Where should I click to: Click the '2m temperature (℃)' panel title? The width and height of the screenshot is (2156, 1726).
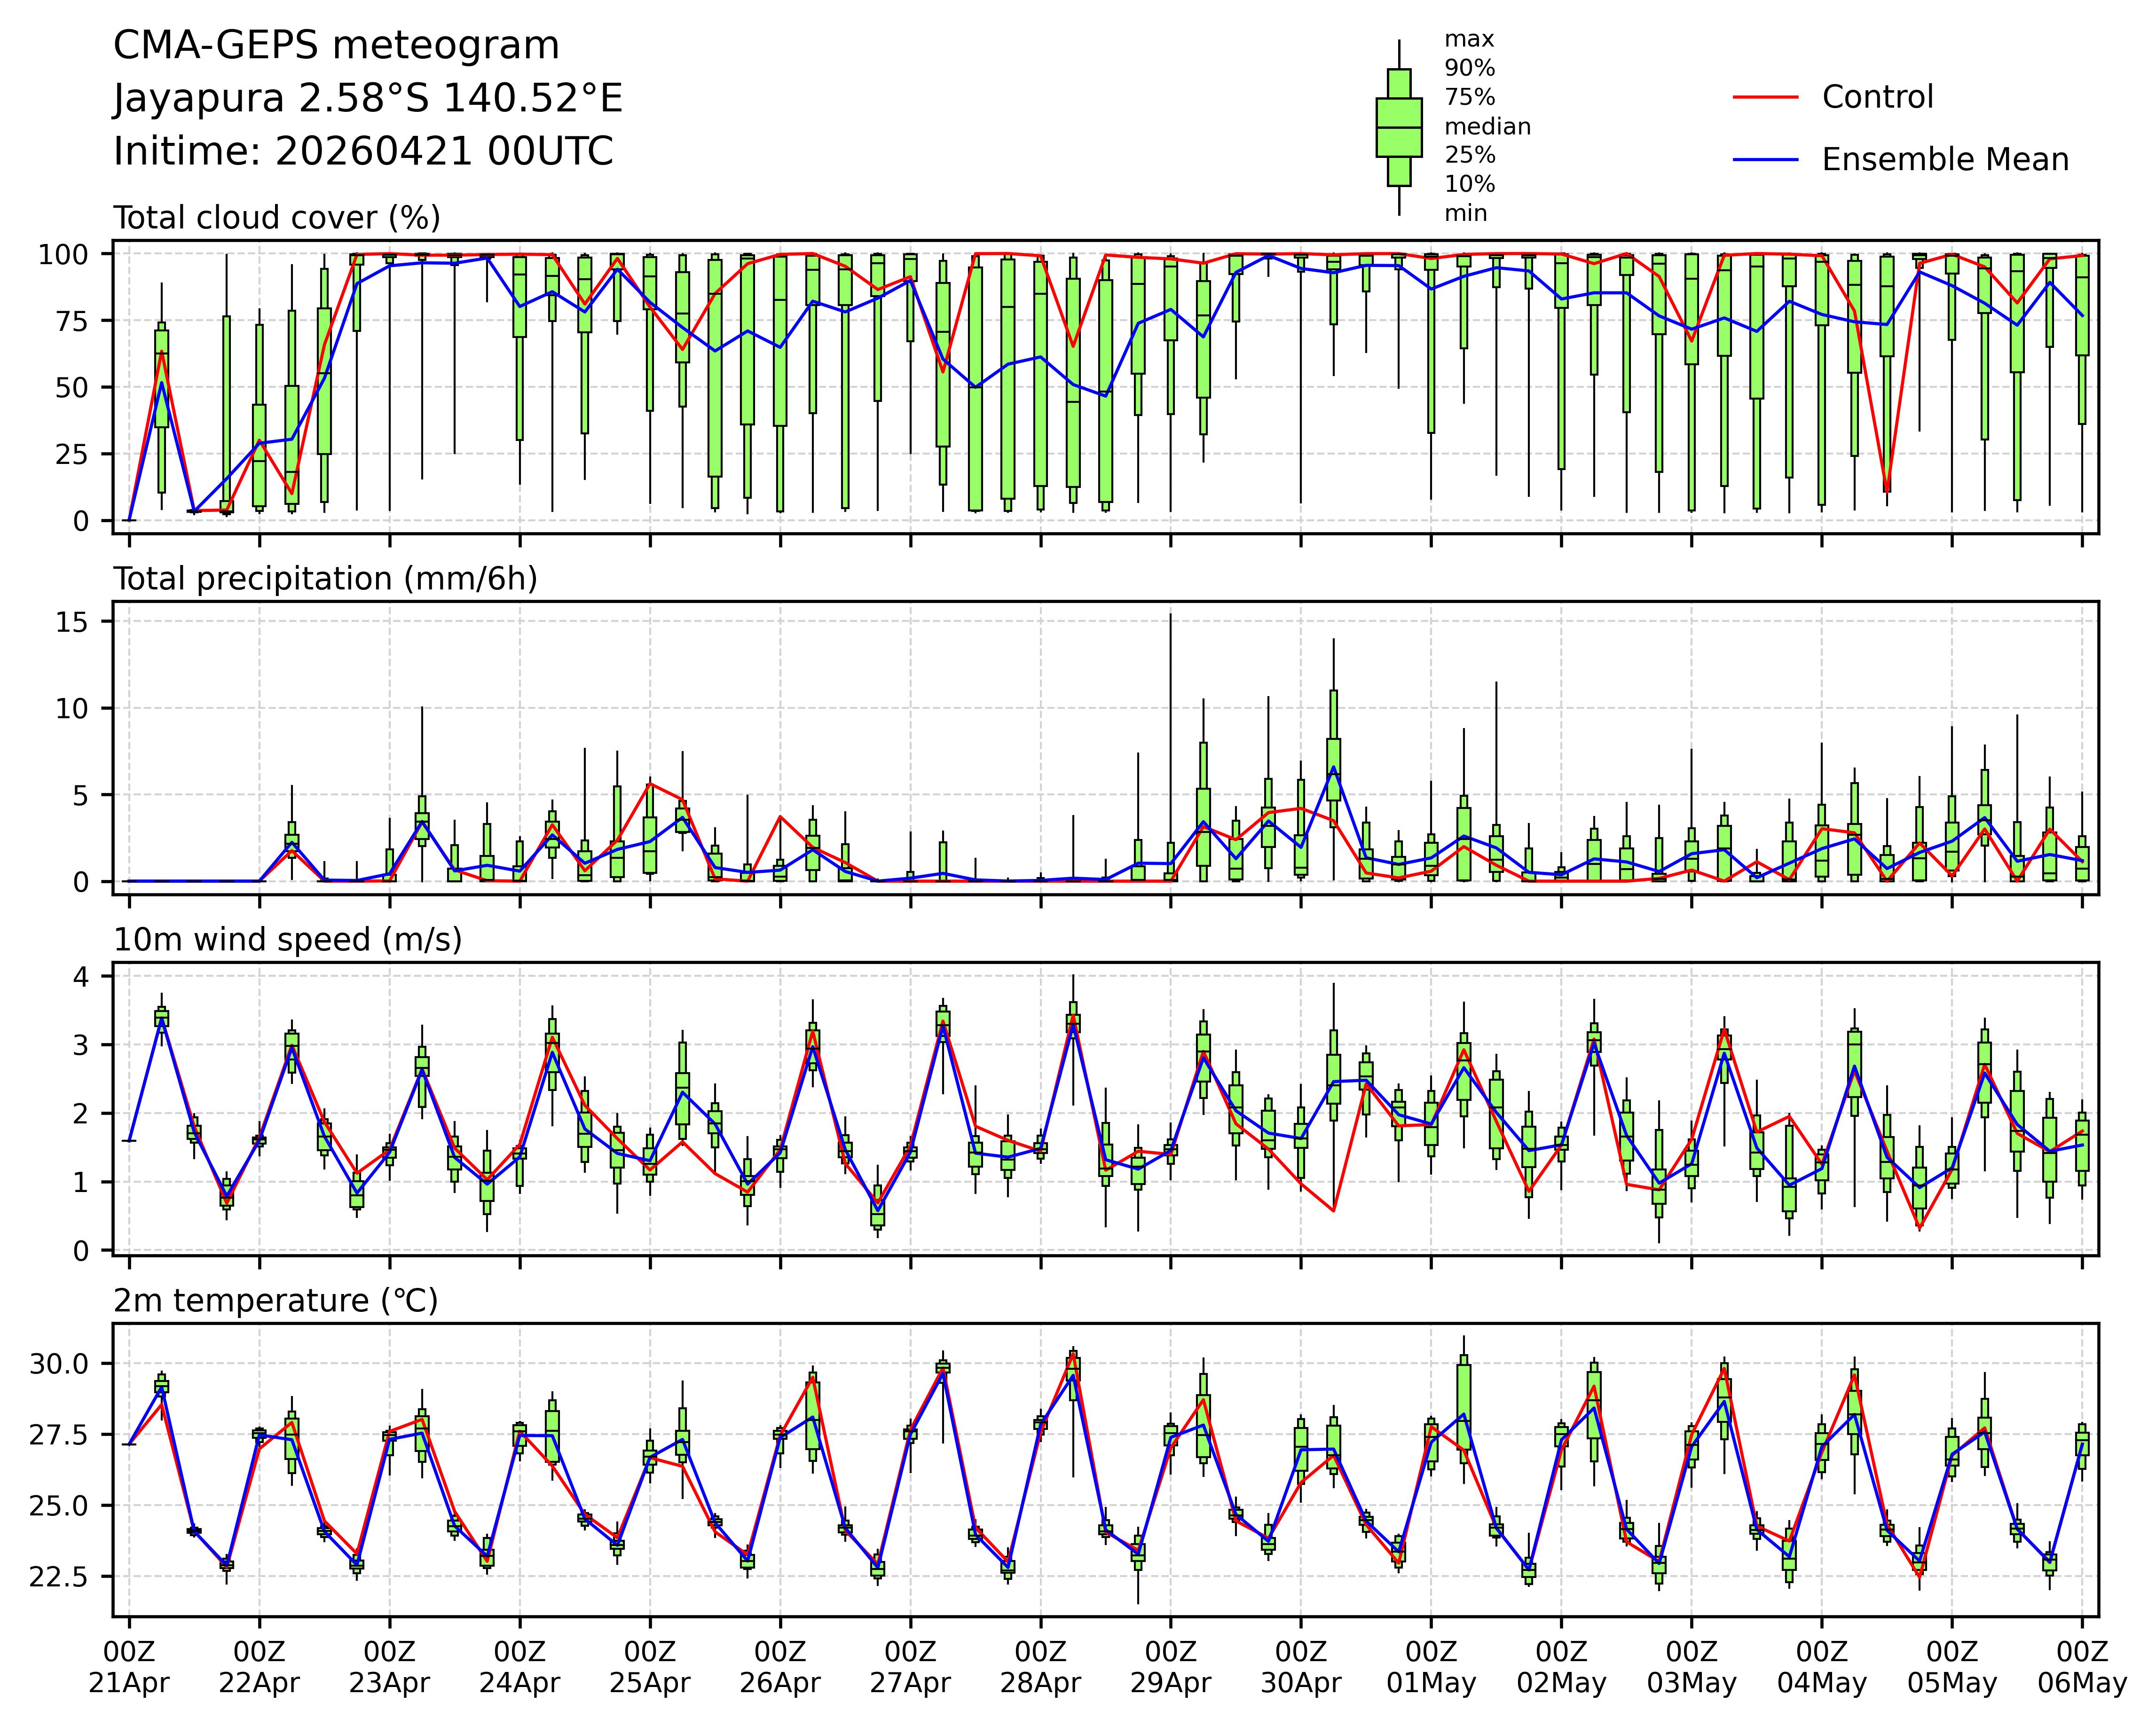[276, 1301]
